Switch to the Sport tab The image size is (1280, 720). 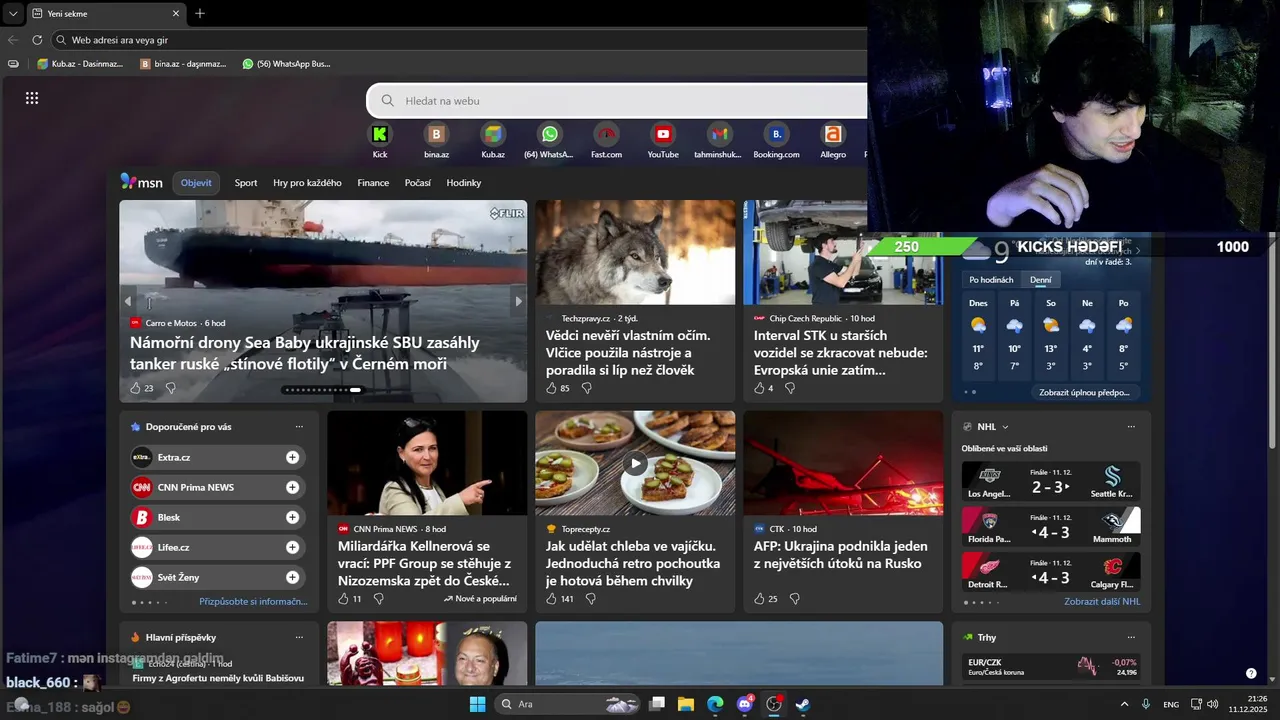point(246,183)
